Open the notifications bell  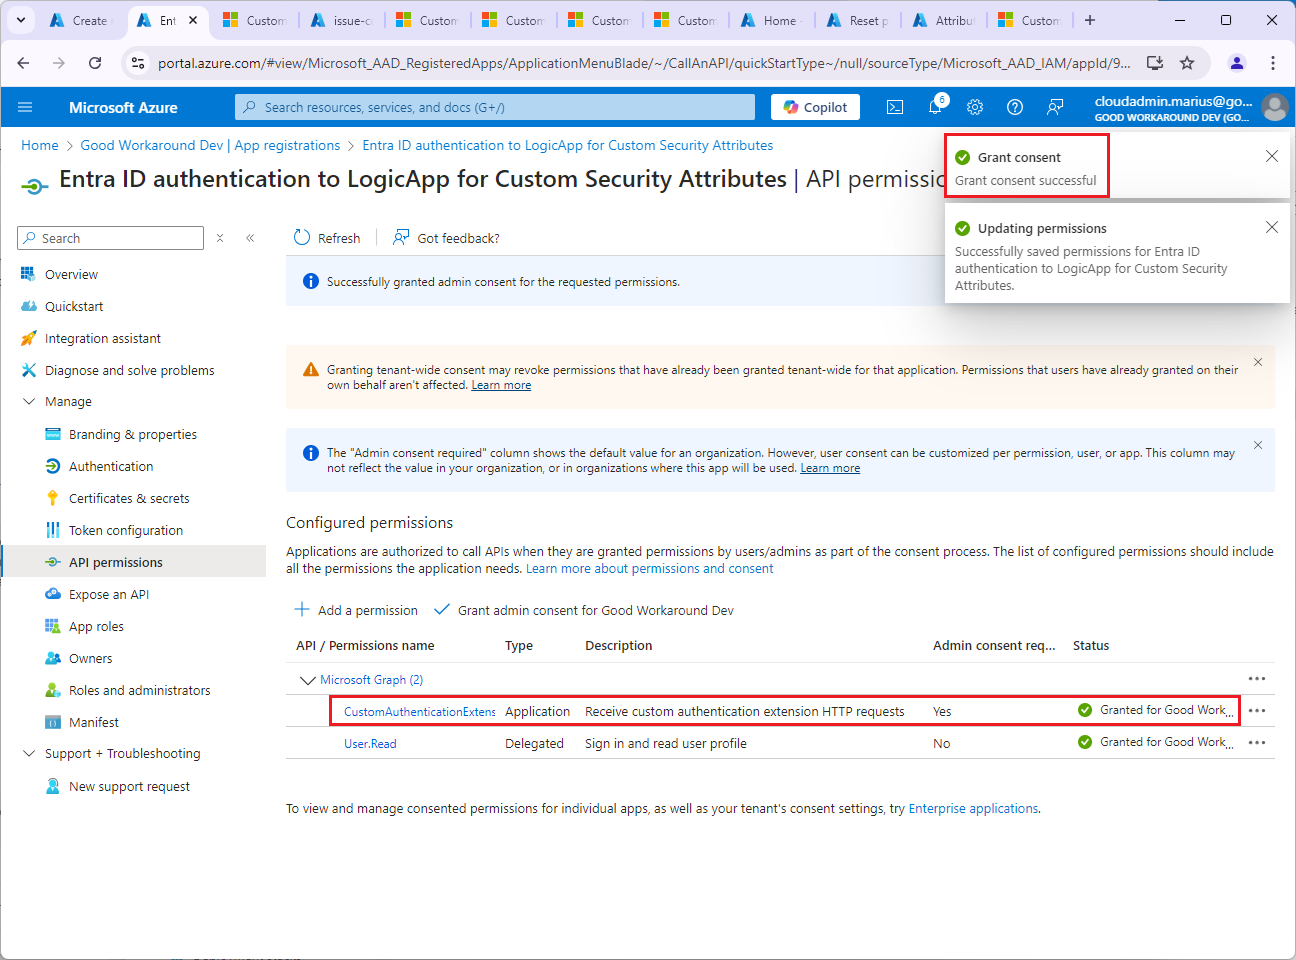tap(935, 107)
